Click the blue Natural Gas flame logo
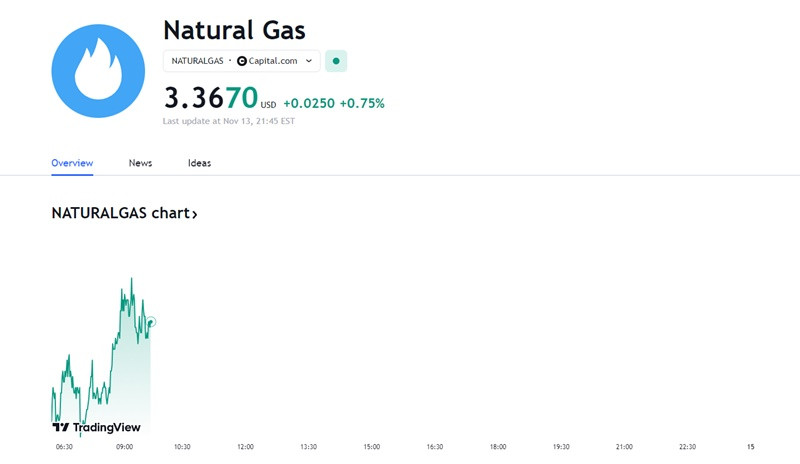Viewport: 800px width, 464px height. (x=98, y=71)
